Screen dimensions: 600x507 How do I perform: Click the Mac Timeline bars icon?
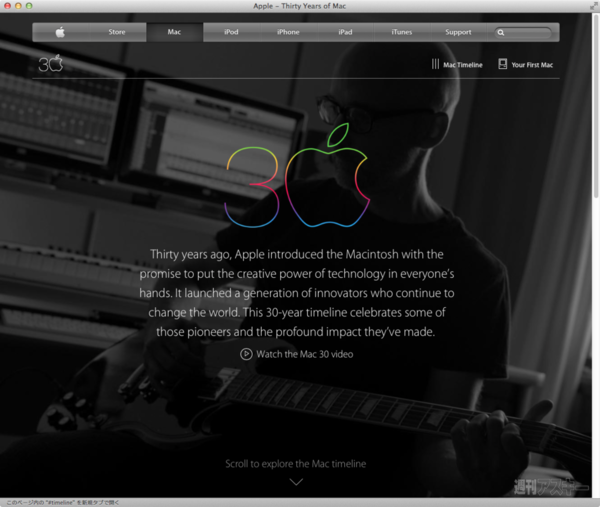(x=435, y=64)
